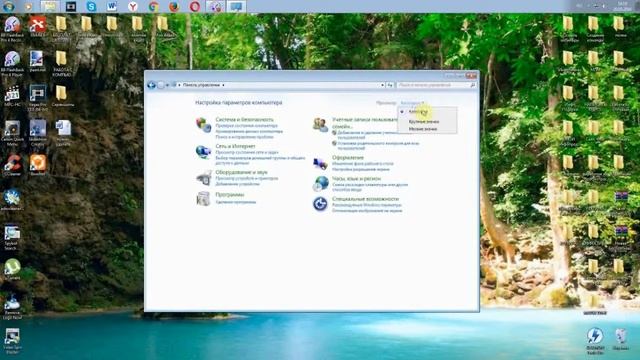Click the Часы, язык и регион globe-clock icon
The image size is (640, 360).
click(x=320, y=183)
